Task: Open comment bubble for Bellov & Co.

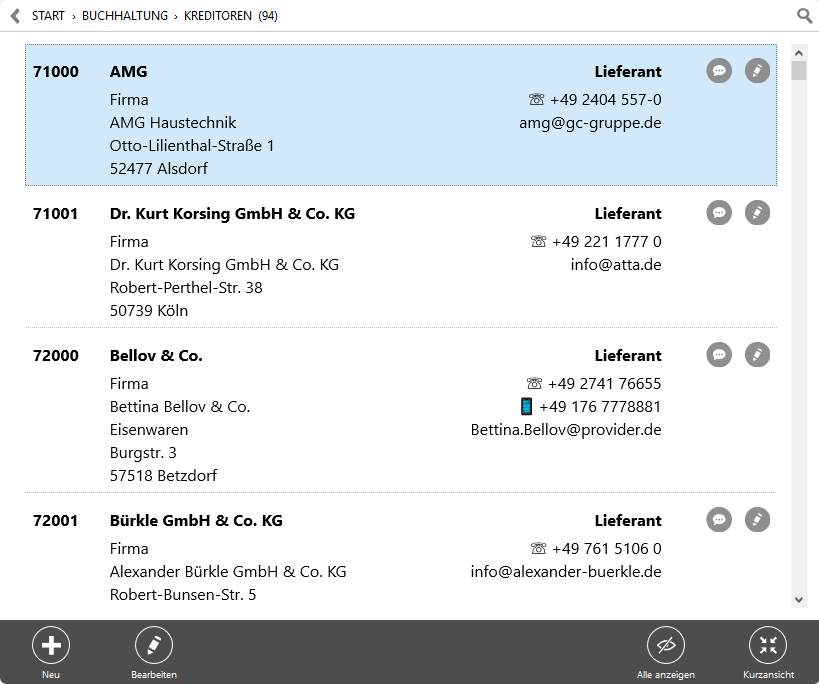Action: 719,355
